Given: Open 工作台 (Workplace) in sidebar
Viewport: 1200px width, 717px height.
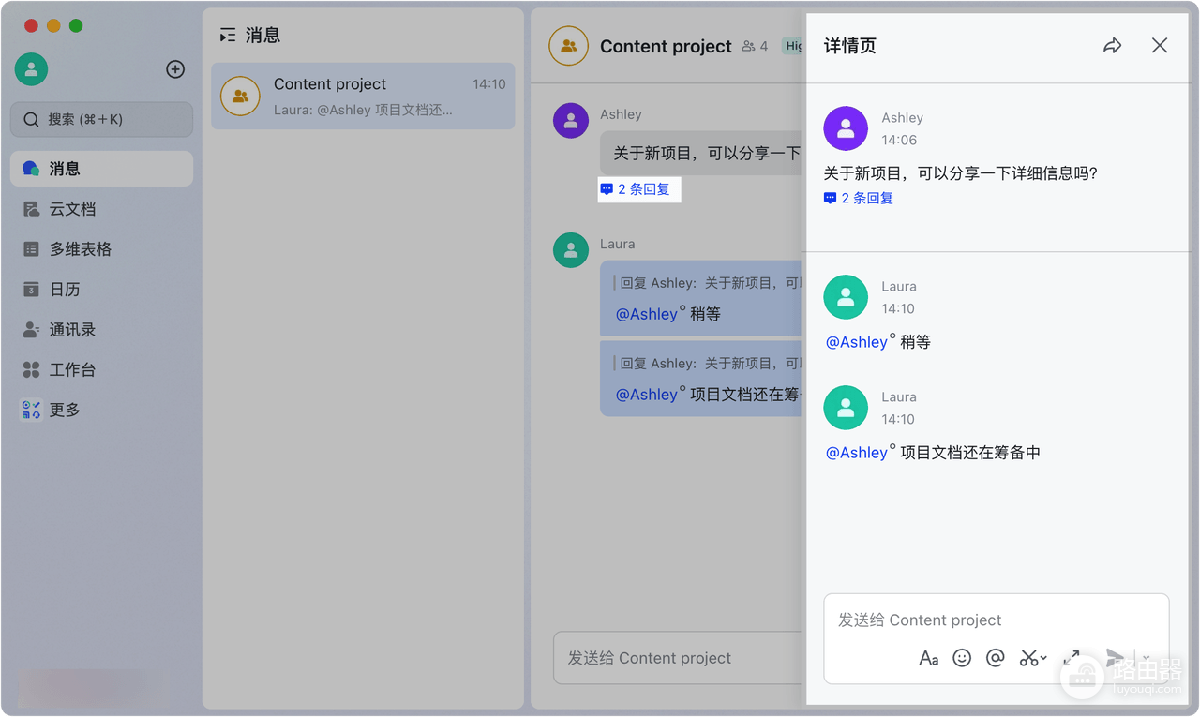Looking at the screenshot, I should (101, 370).
